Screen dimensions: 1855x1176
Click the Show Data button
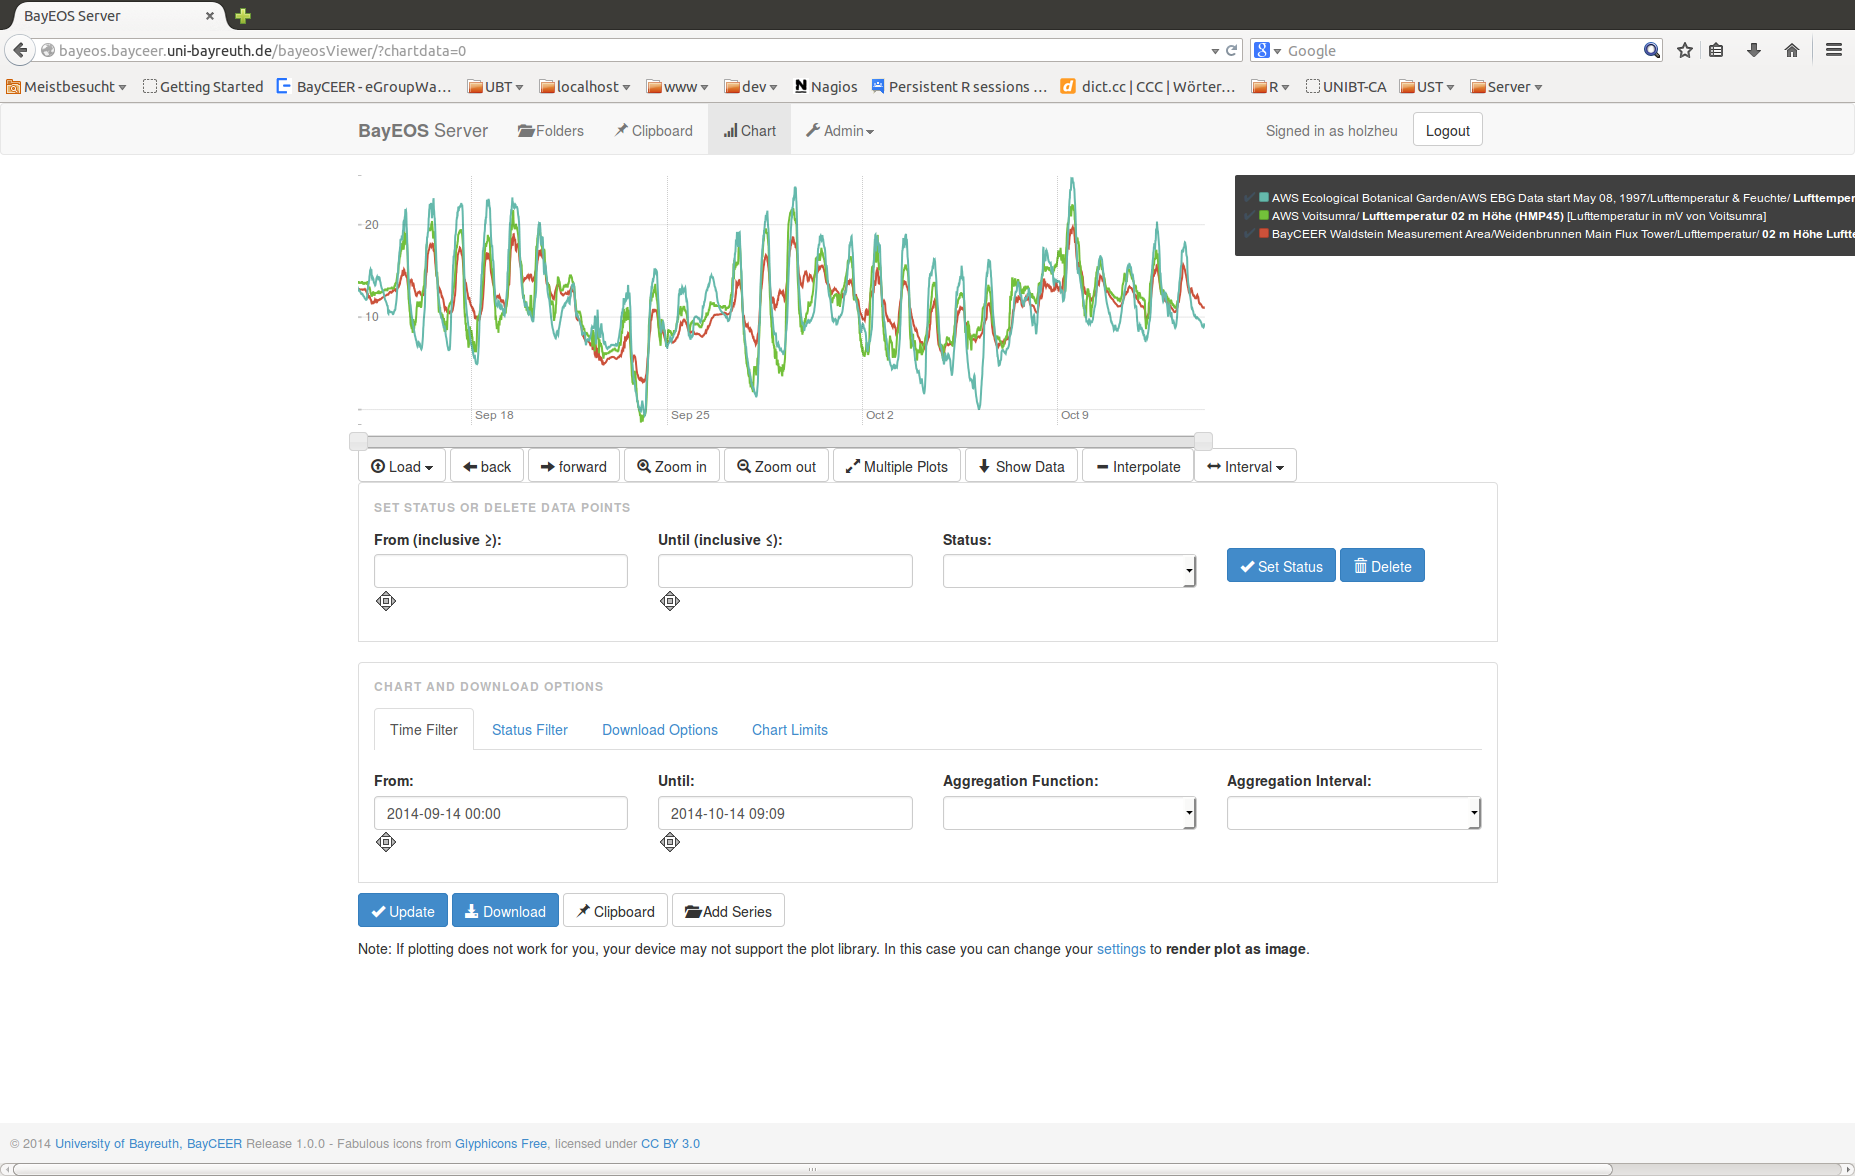pos(1021,467)
